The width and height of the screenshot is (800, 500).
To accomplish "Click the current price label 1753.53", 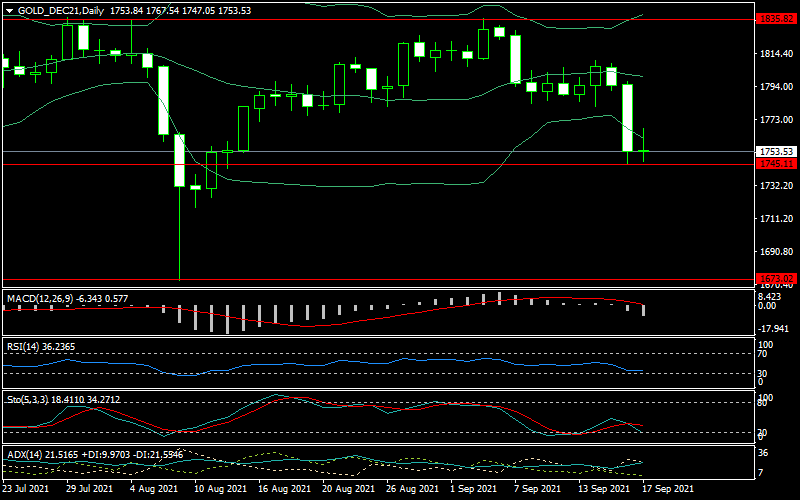I will (776, 152).
